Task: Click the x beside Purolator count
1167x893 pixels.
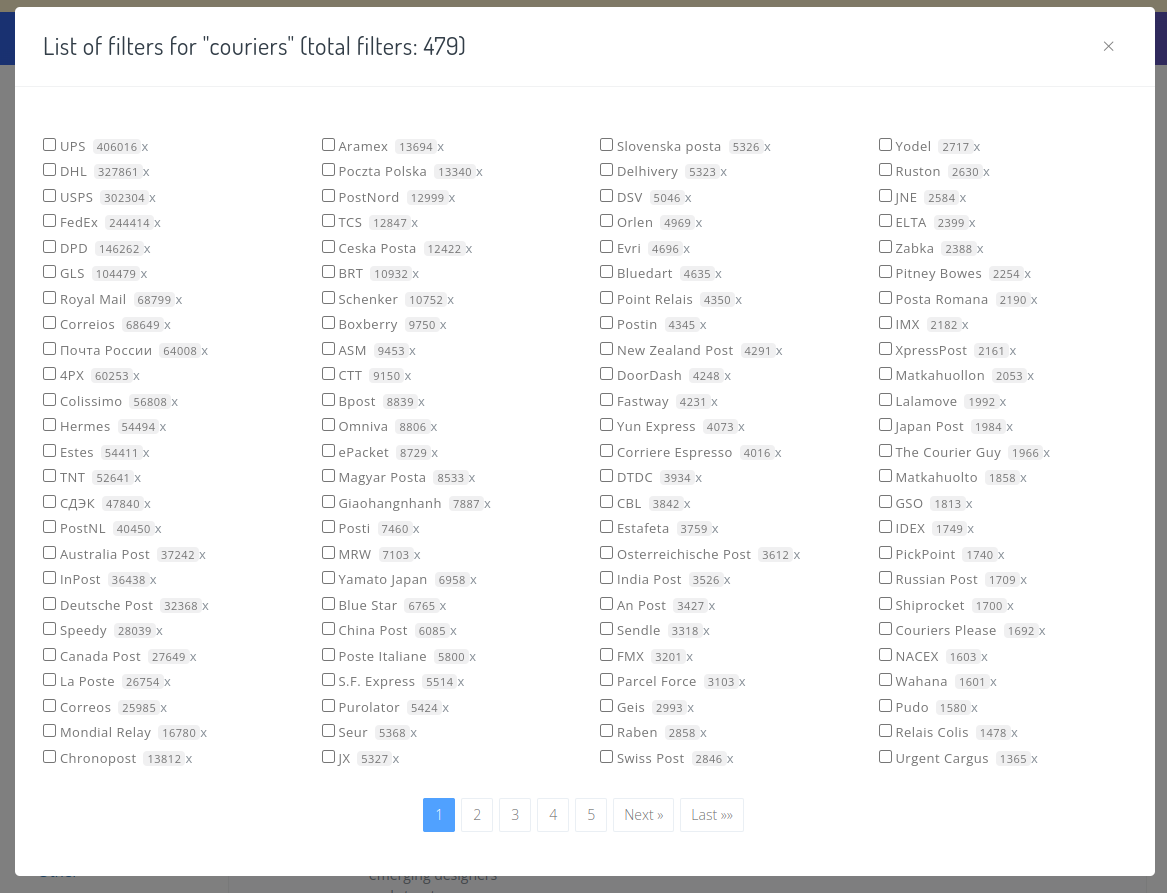Action: pyautogui.click(x=446, y=708)
